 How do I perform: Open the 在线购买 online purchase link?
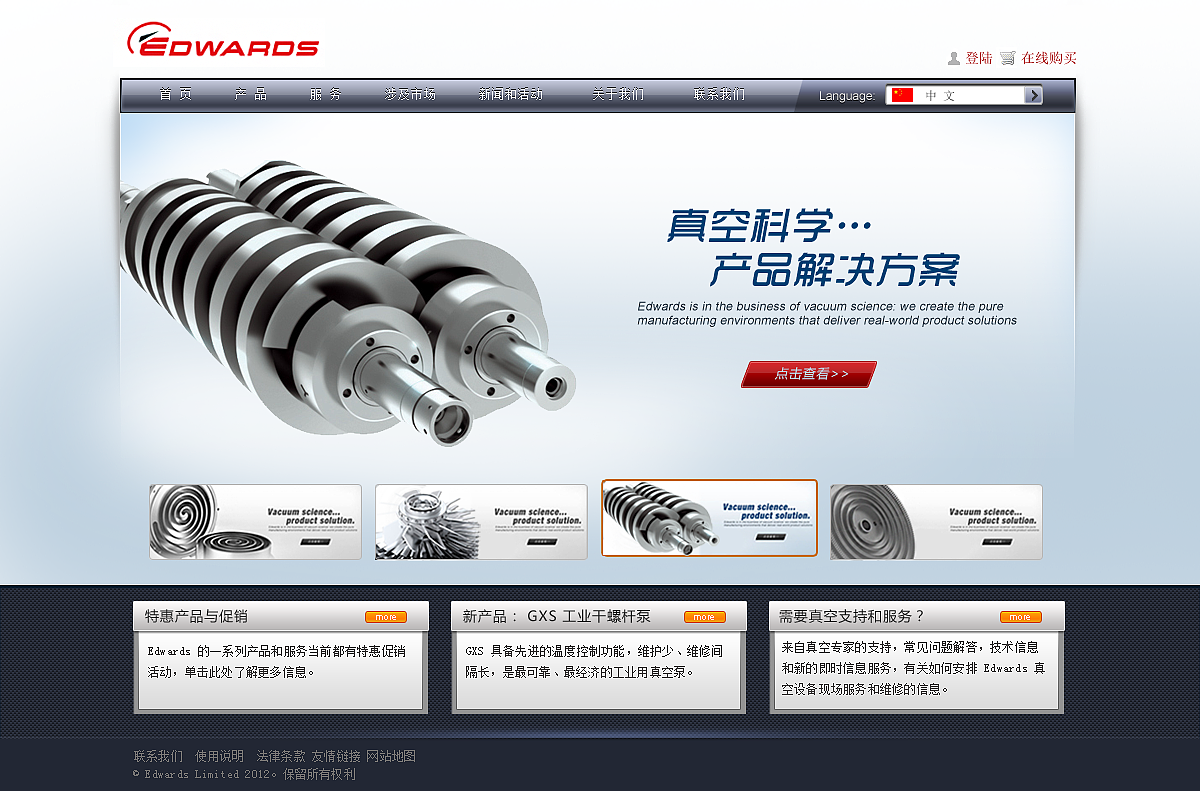1049,58
